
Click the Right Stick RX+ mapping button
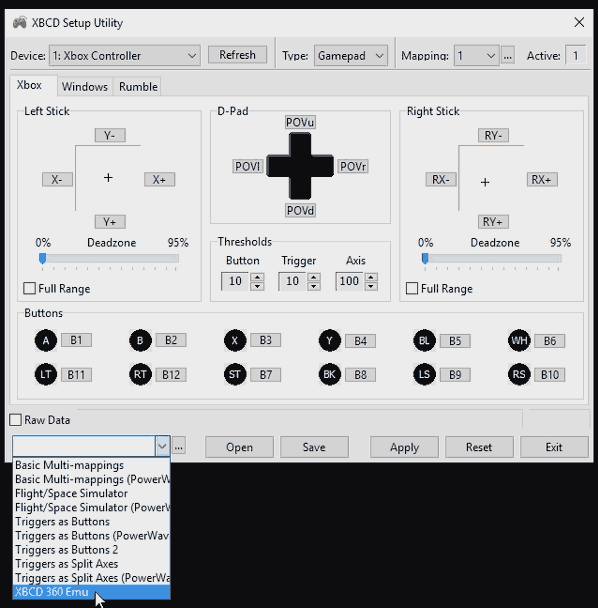(542, 180)
